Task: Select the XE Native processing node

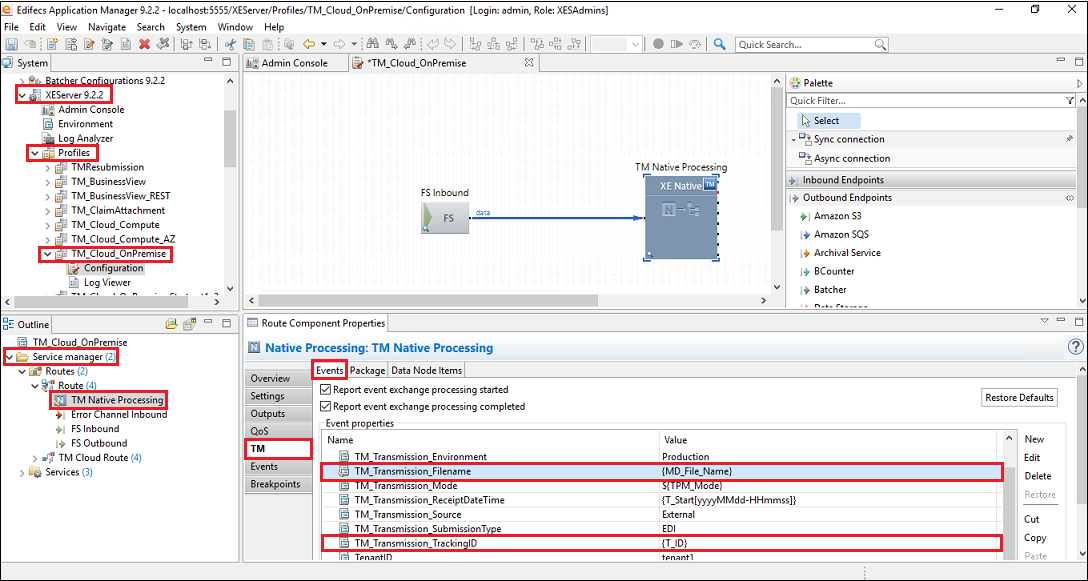Action: (681, 217)
